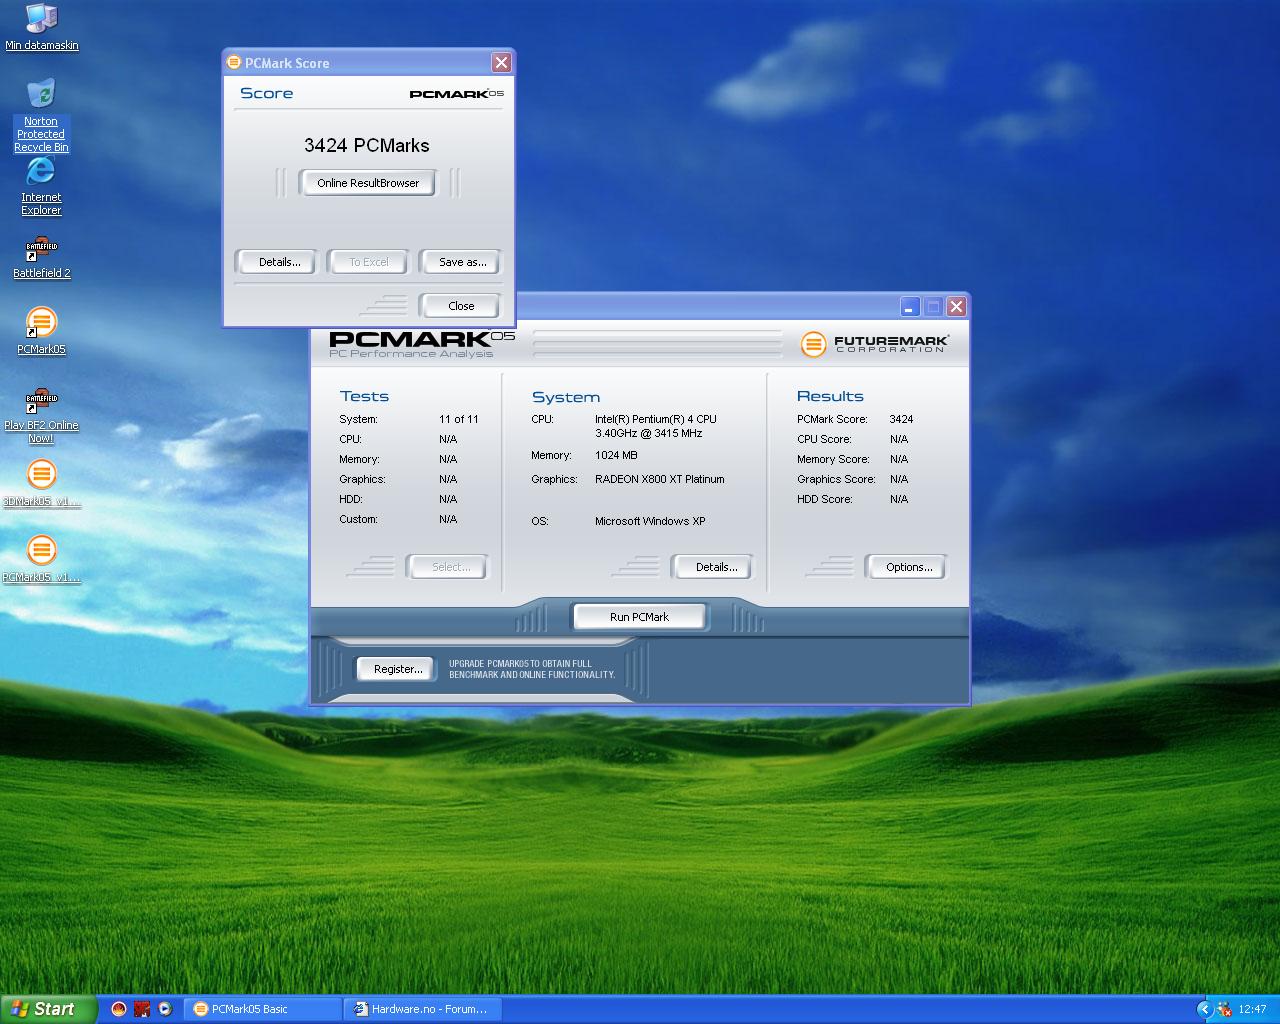This screenshot has height=1024, width=1280.
Task: Select Battlefield 2 desktop shortcut
Action: (x=41, y=257)
